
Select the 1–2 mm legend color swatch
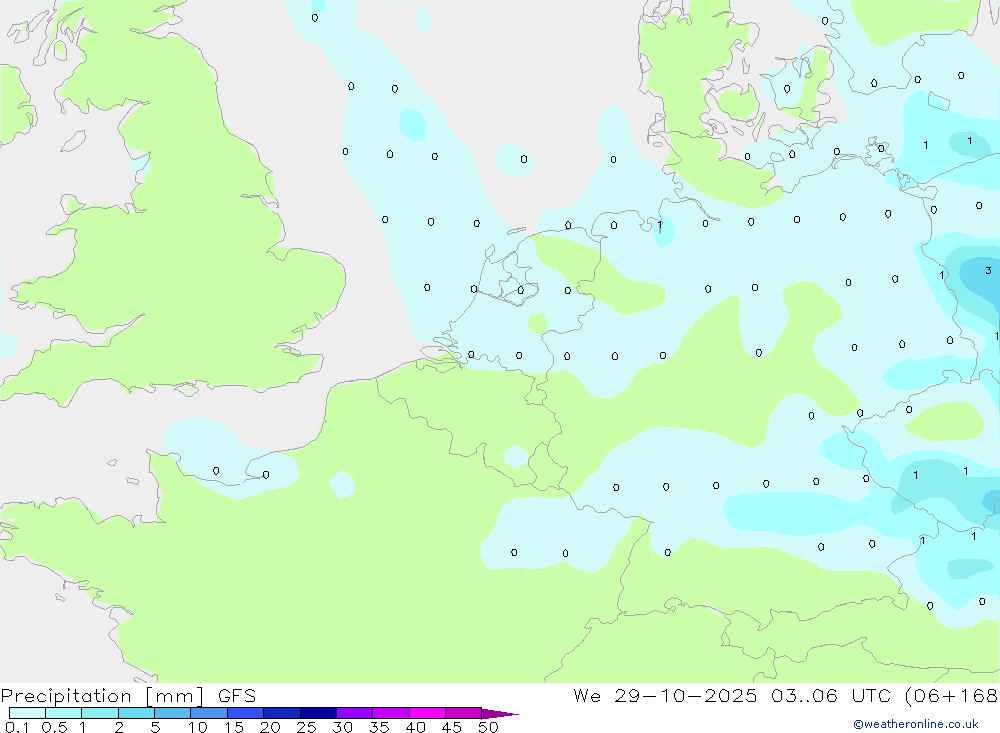coord(100,713)
